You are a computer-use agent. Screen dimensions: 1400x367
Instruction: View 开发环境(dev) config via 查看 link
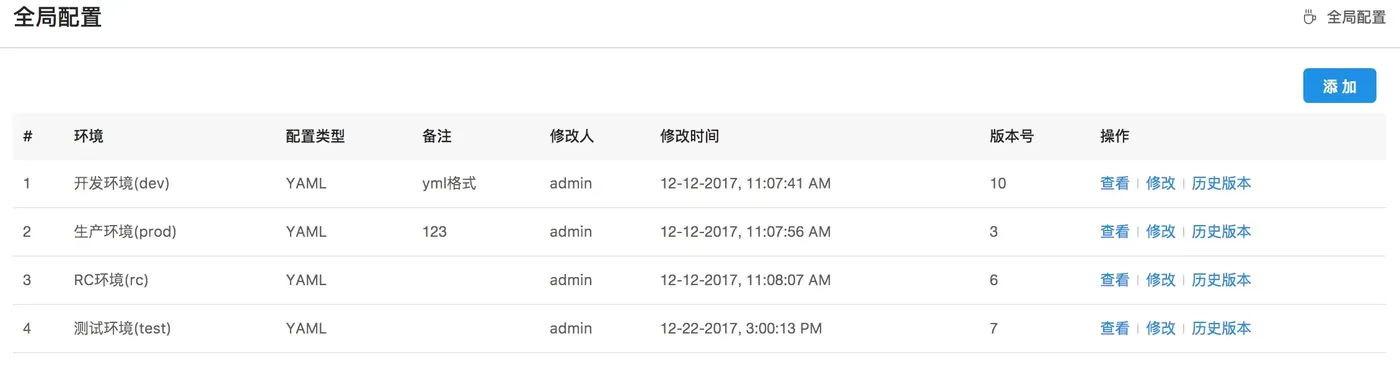[x=1114, y=184]
